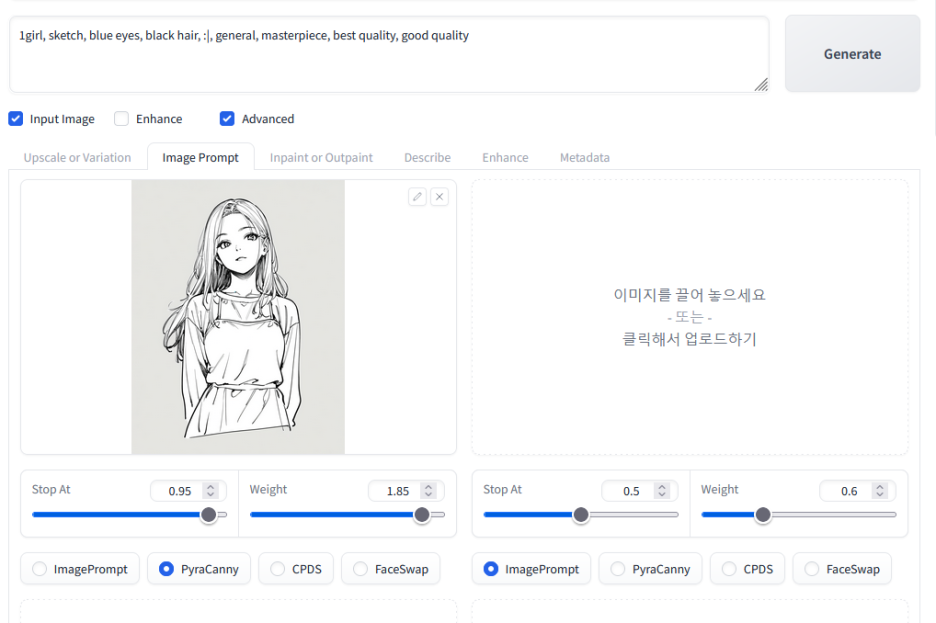Toggle the Advanced checkbox

click(227, 119)
